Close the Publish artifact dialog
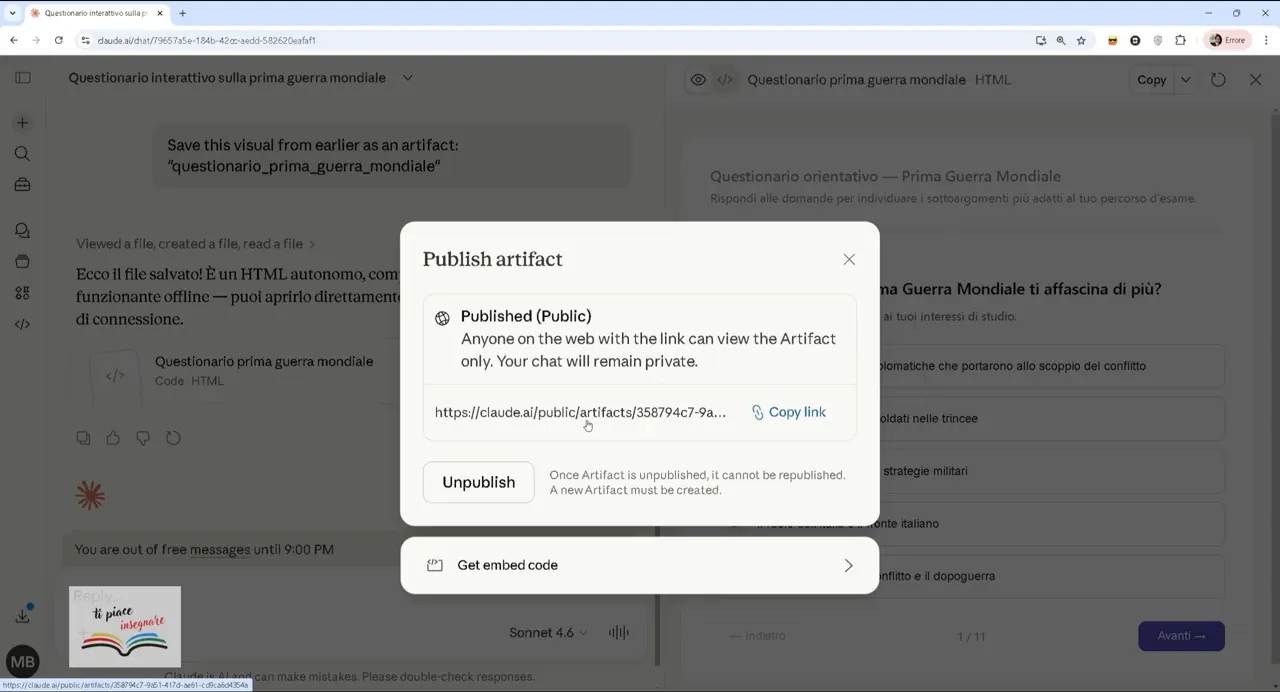This screenshot has width=1280, height=692. pos(849,259)
